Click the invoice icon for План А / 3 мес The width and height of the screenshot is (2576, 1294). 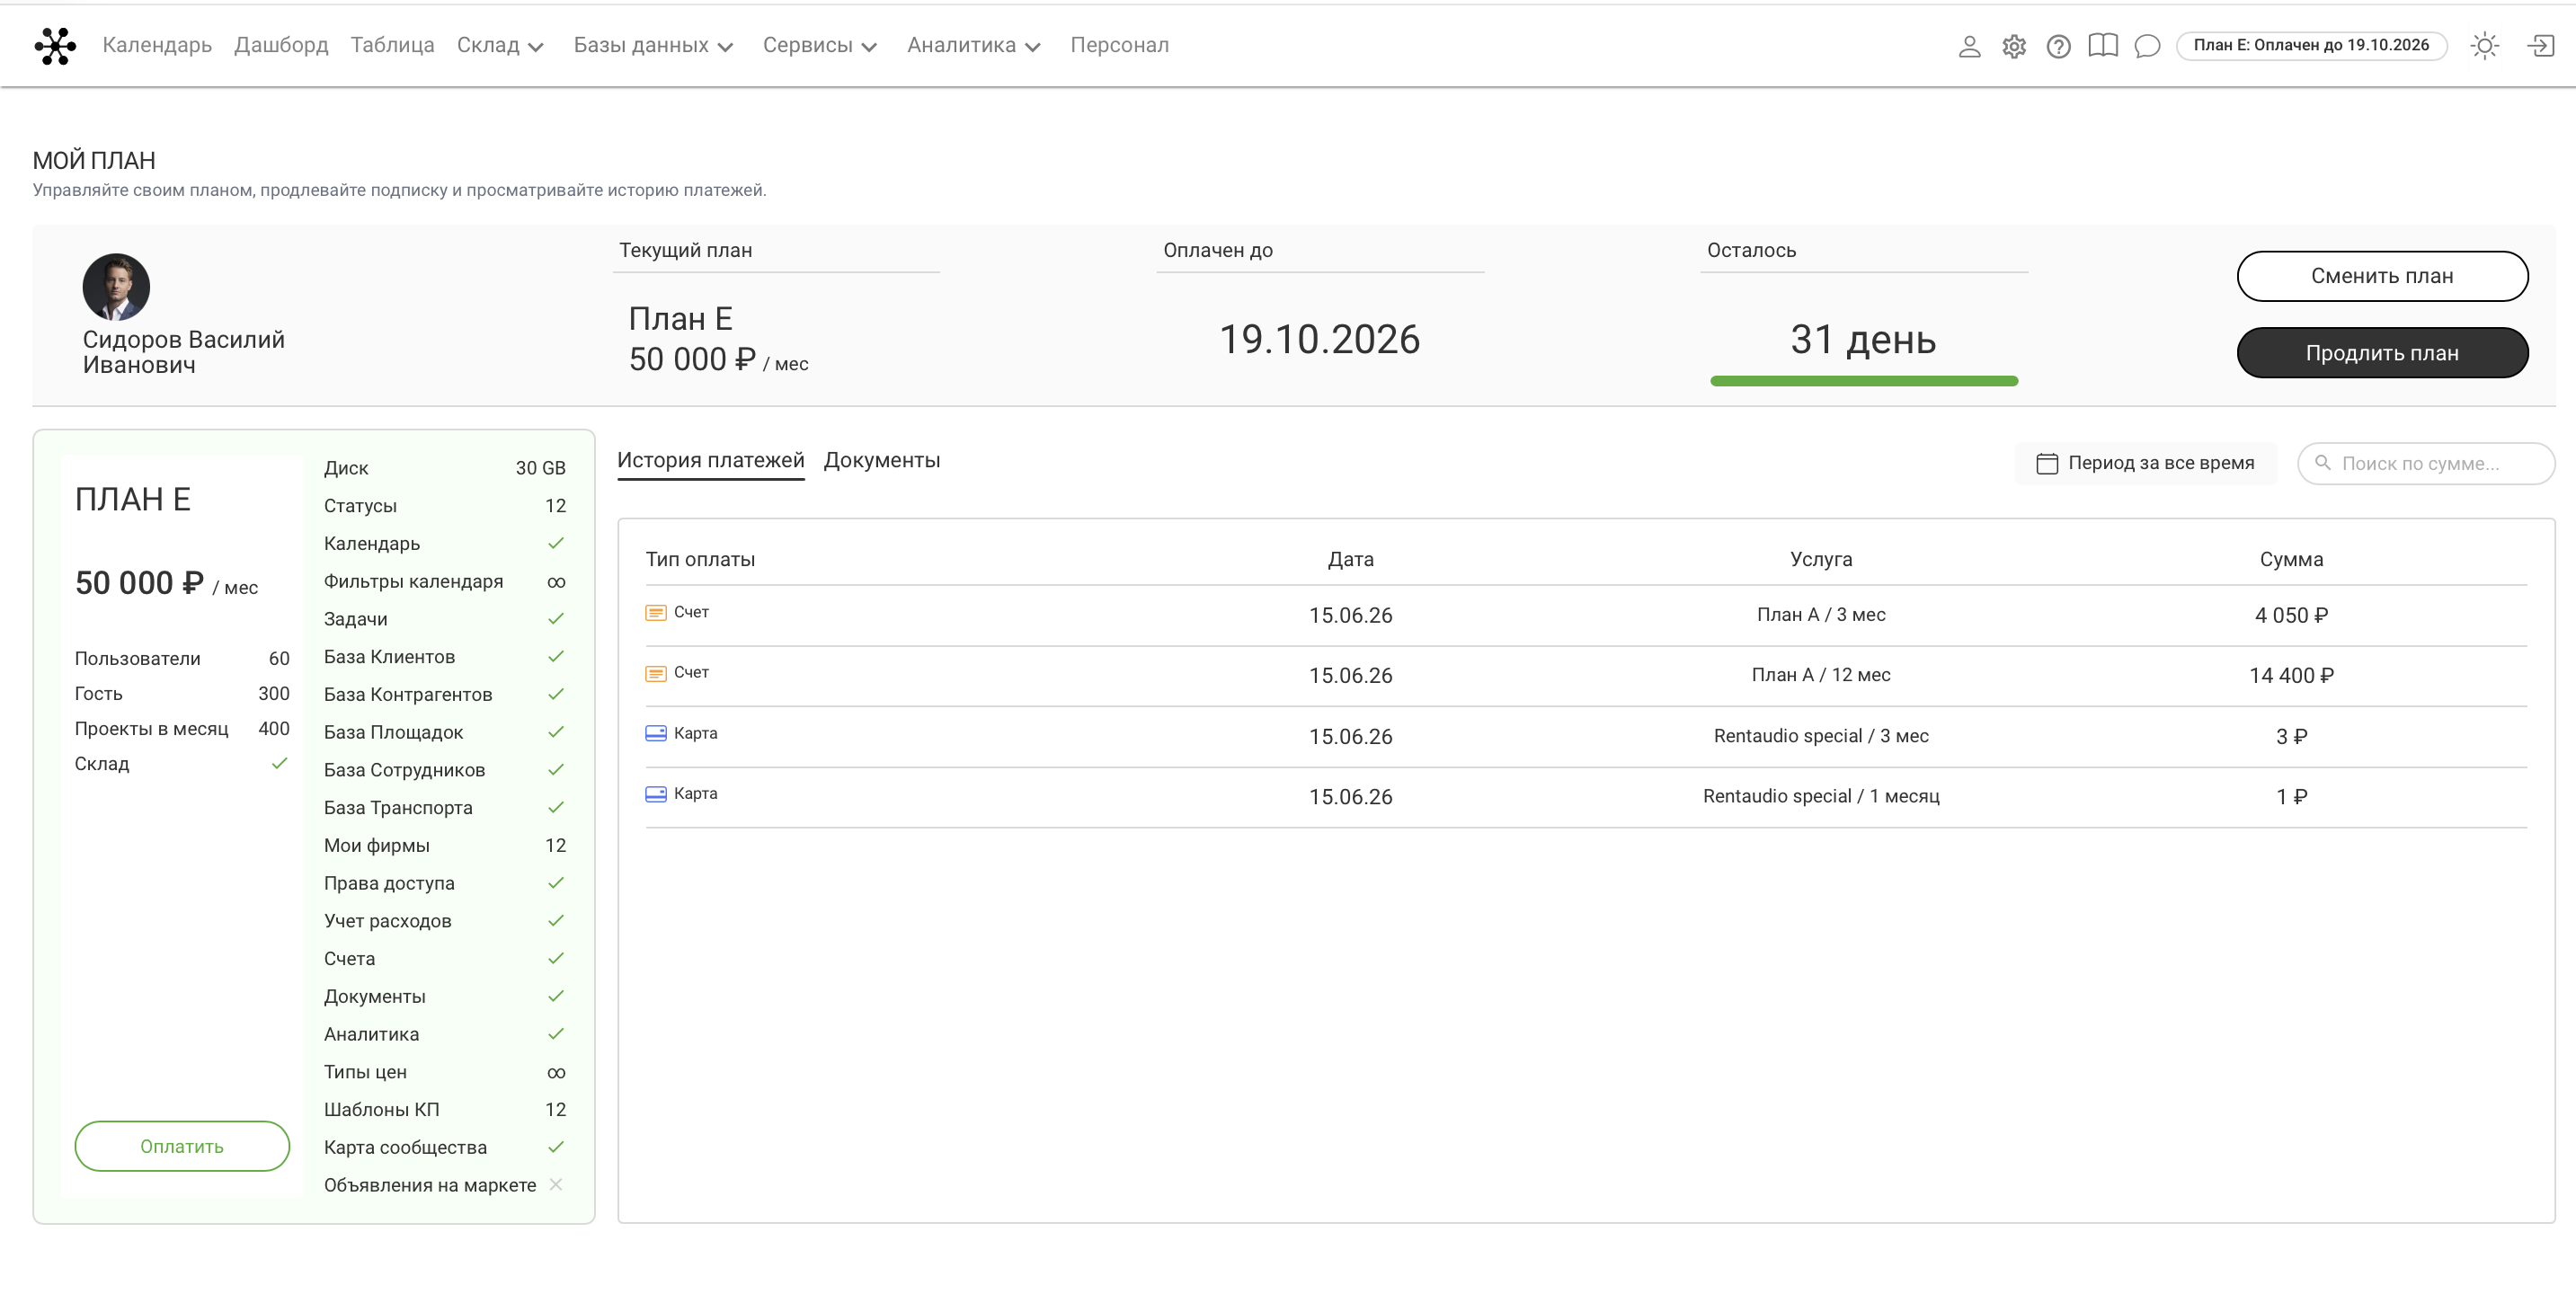[x=656, y=612]
